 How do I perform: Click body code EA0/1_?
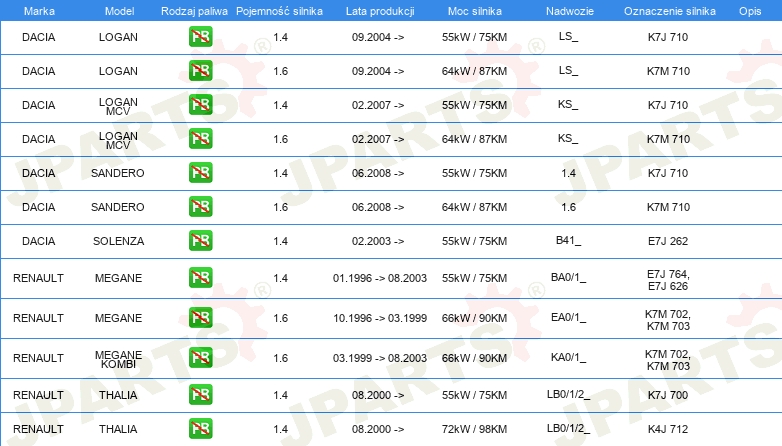coord(568,317)
